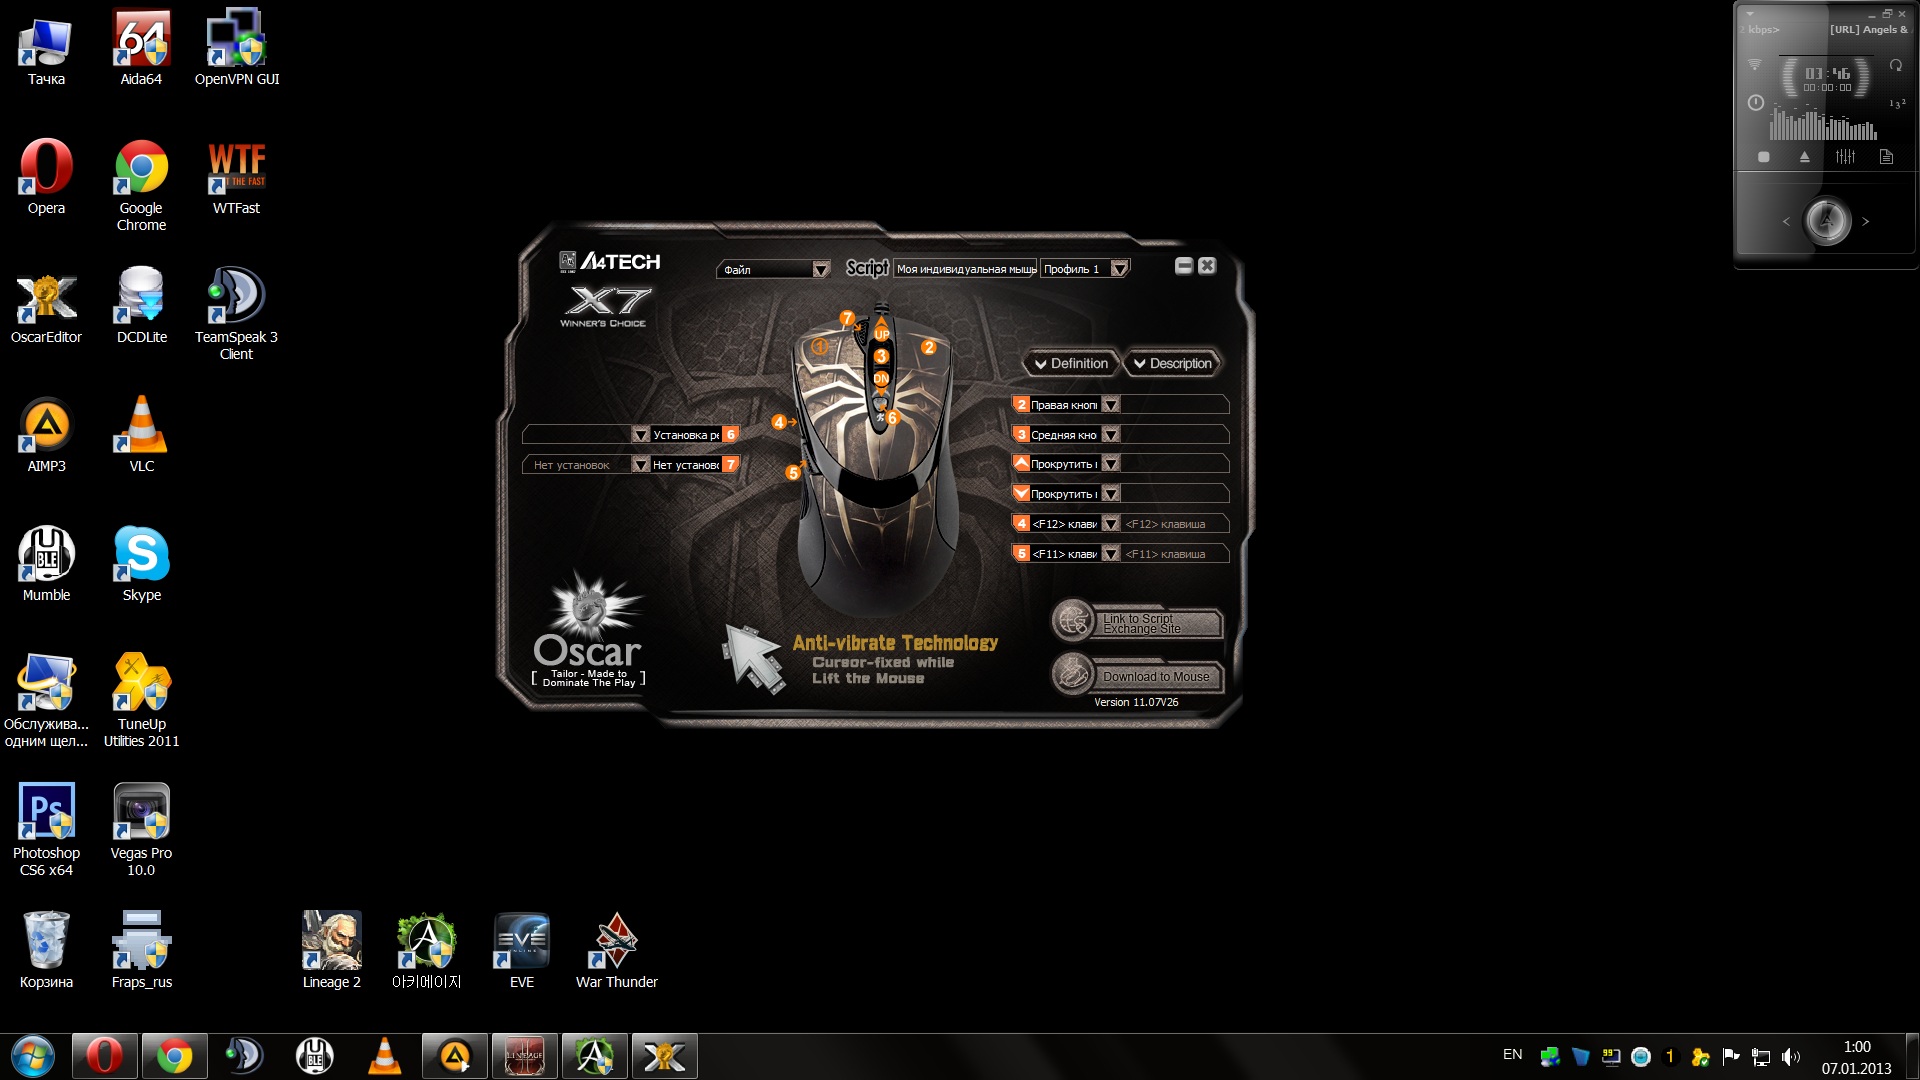Image resolution: width=1920 pixels, height=1080 pixels.
Task: Open the Профиль 1 profile dropdown
Action: (1119, 269)
